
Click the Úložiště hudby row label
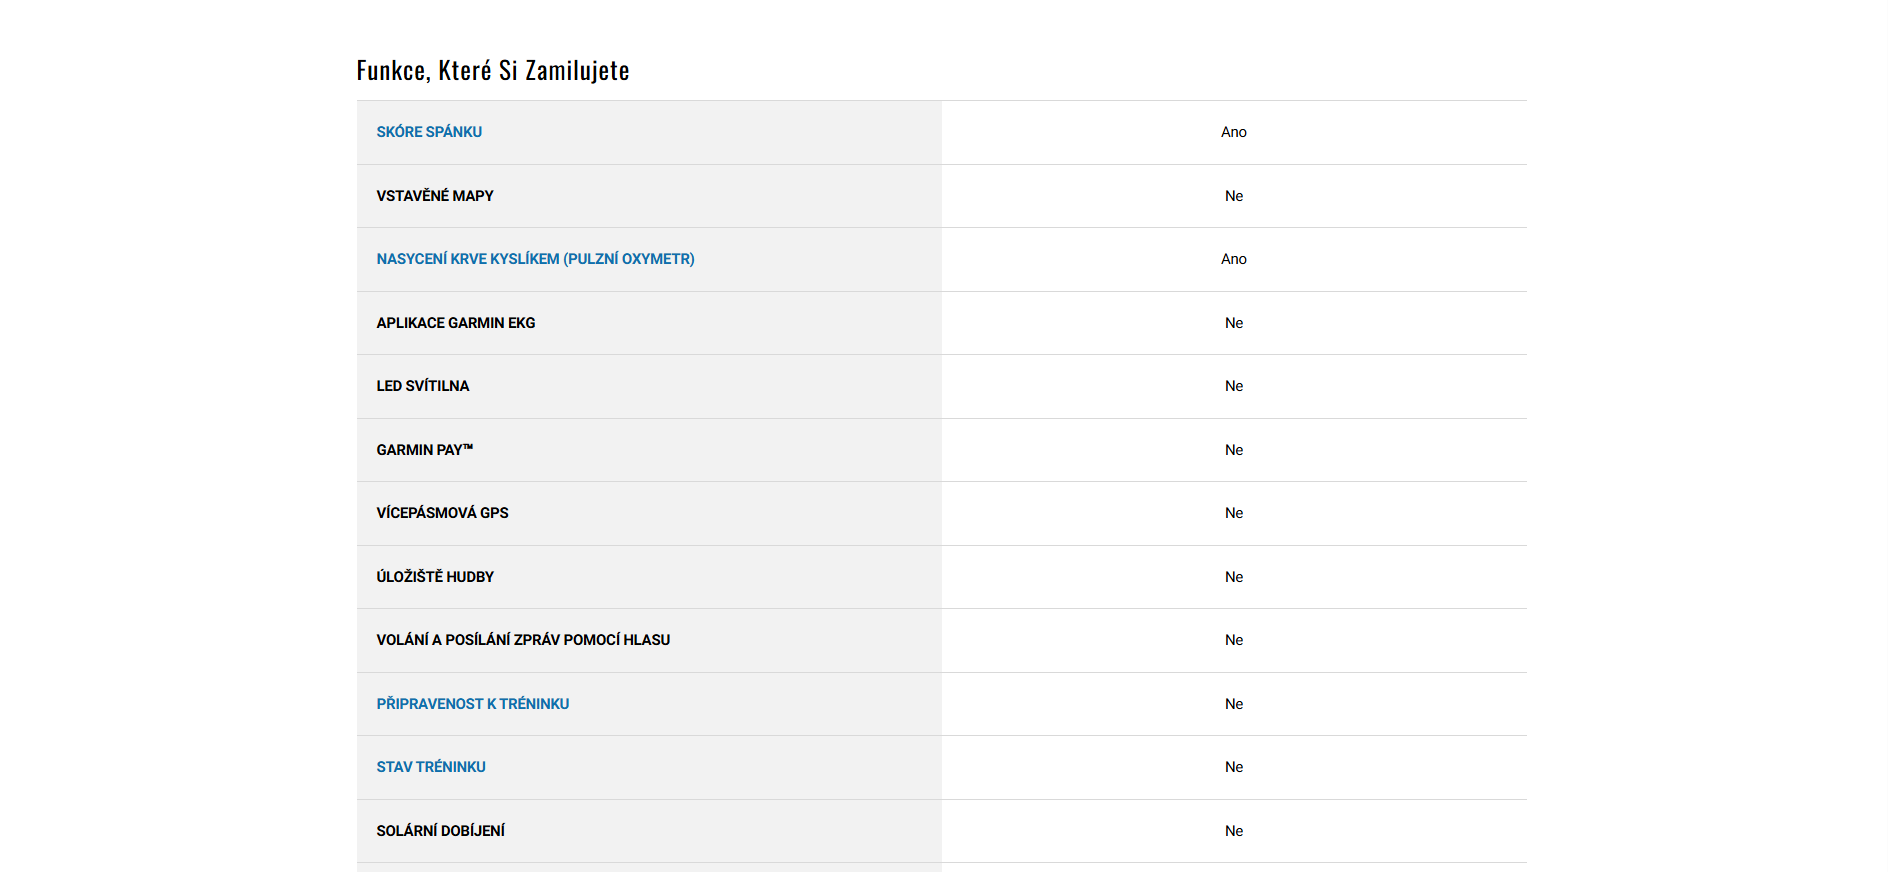(435, 577)
